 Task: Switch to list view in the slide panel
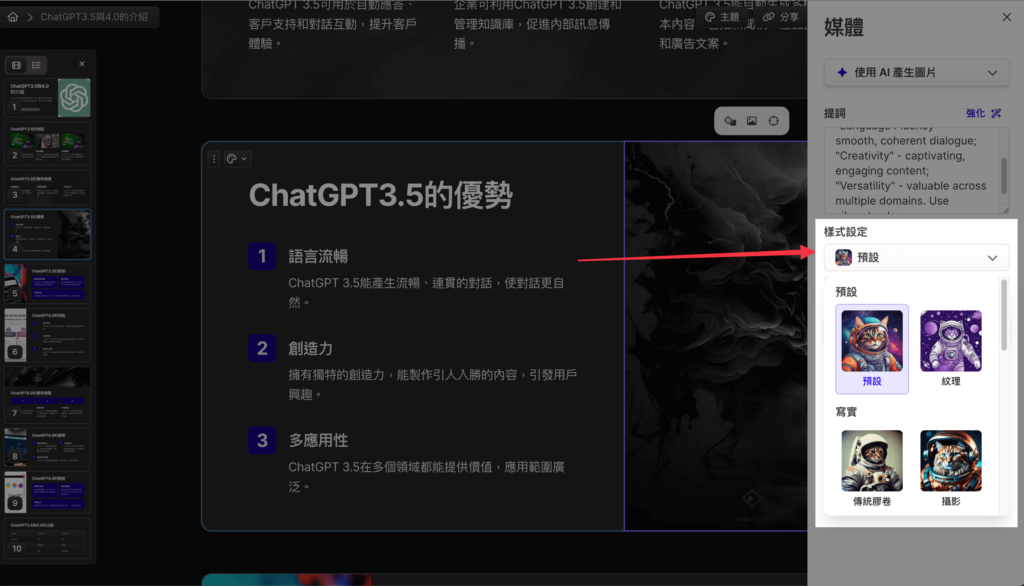[x=35, y=64]
